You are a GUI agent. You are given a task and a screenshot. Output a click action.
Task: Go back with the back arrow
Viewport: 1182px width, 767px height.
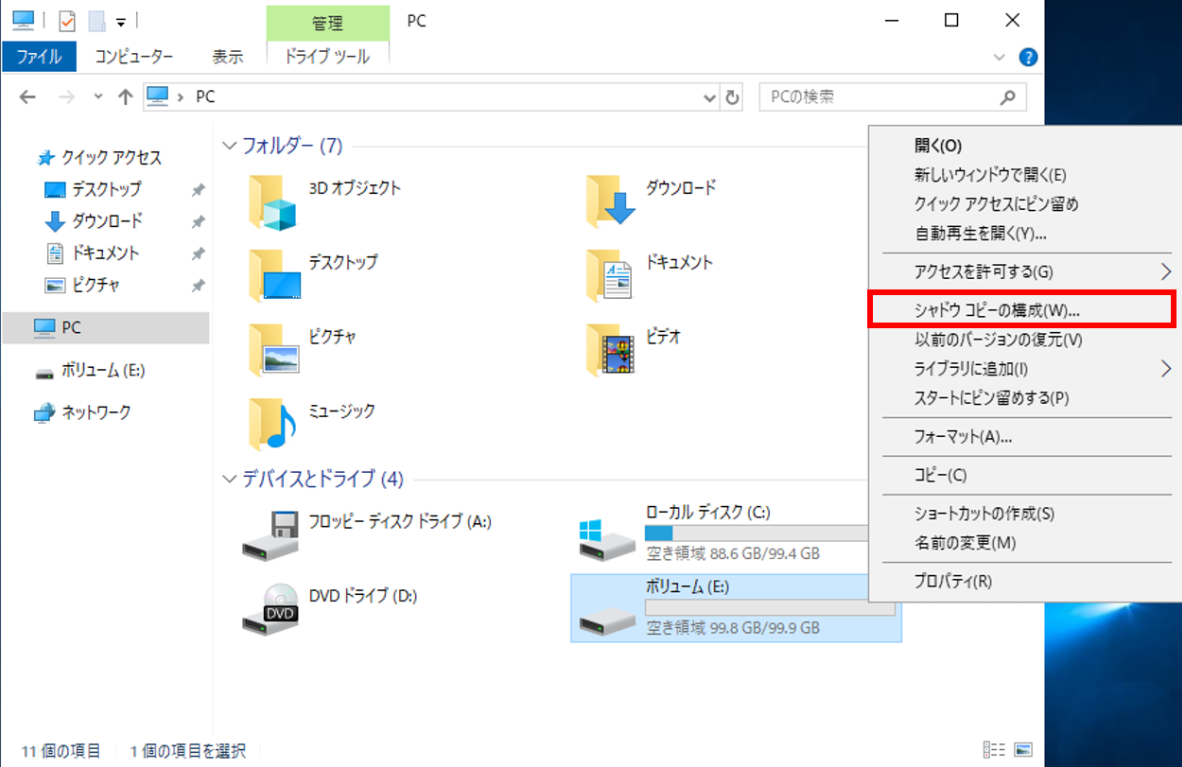coord(28,97)
